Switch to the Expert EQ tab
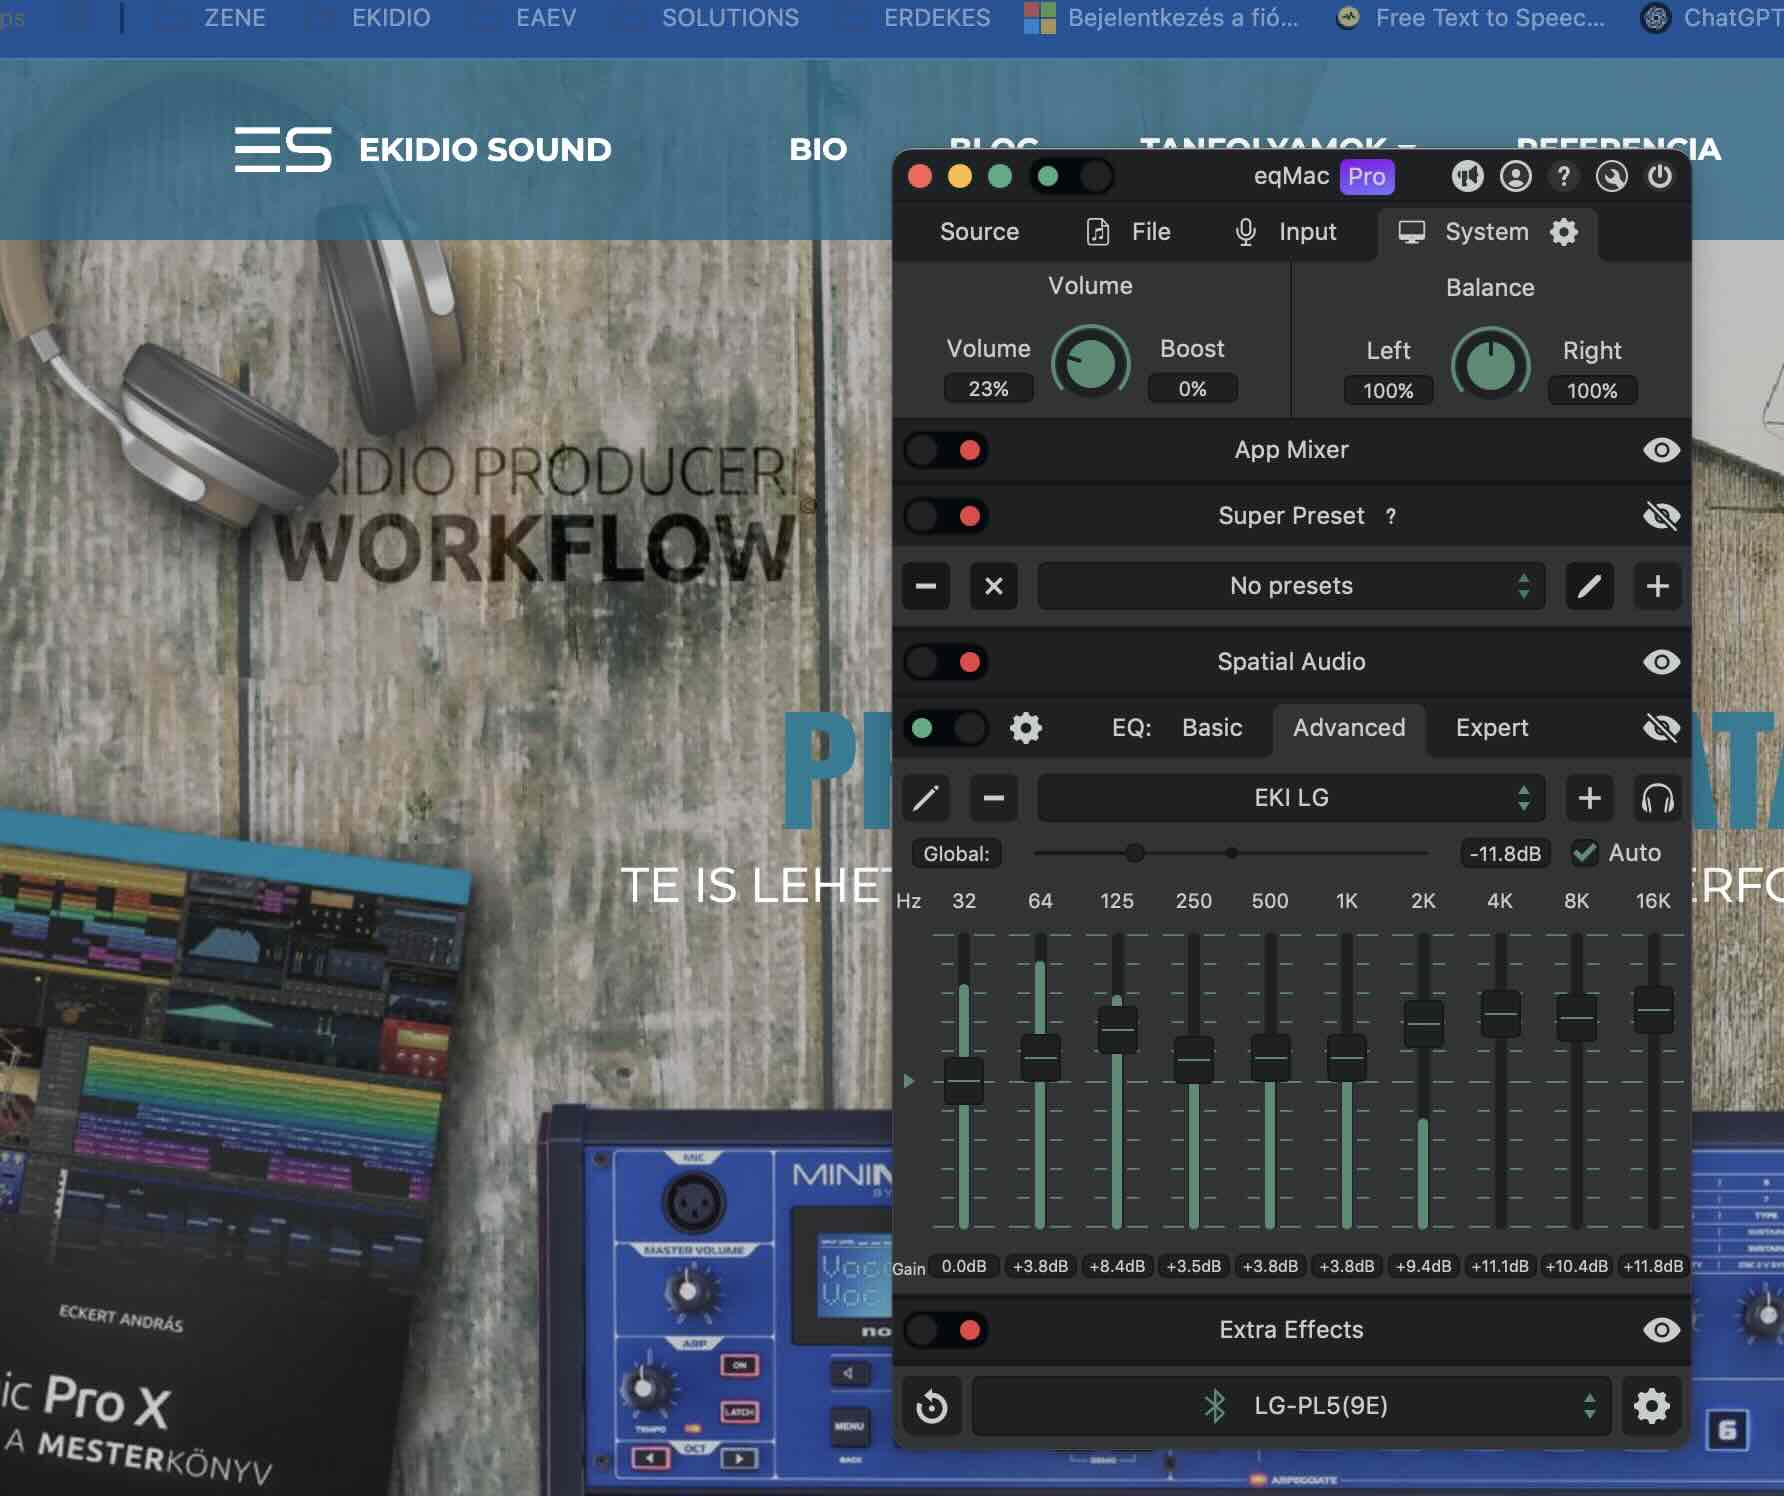 click(1491, 728)
